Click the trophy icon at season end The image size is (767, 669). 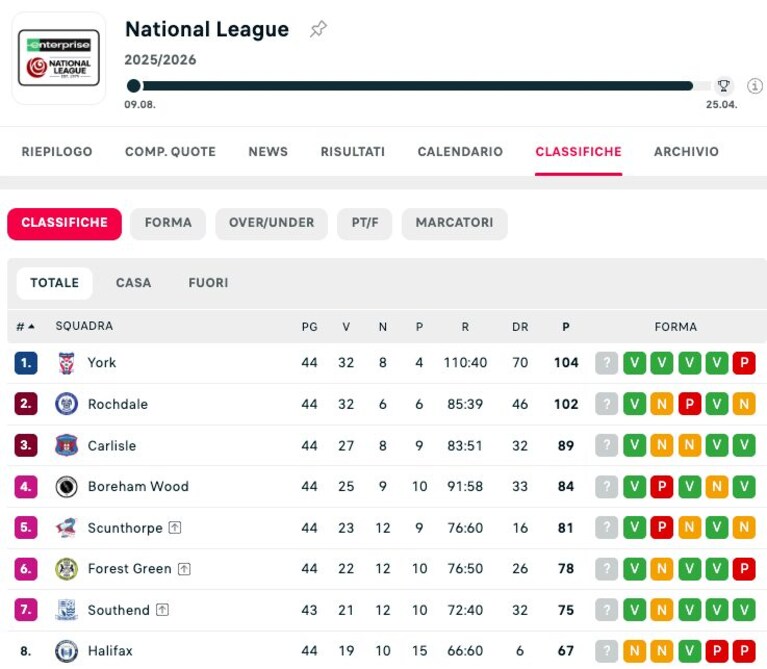click(x=723, y=86)
